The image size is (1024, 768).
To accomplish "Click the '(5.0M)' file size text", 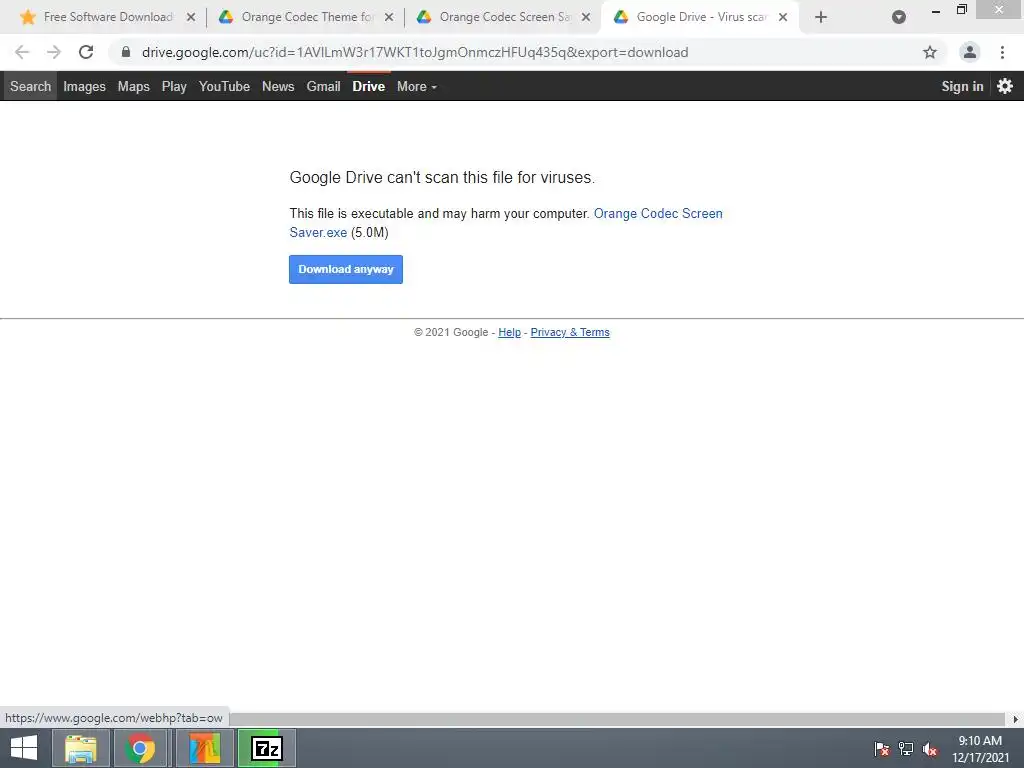I will pos(370,232).
